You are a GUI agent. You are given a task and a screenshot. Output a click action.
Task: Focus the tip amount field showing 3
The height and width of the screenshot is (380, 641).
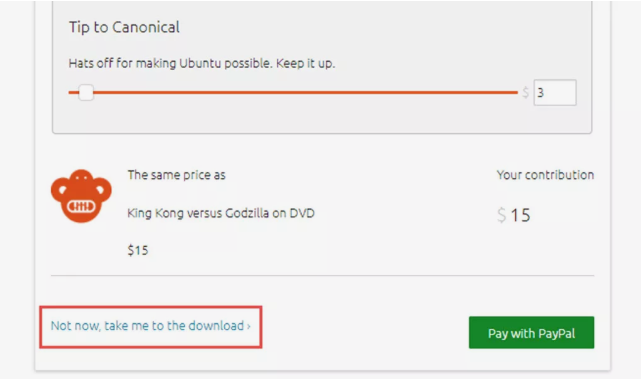click(555, 93)
